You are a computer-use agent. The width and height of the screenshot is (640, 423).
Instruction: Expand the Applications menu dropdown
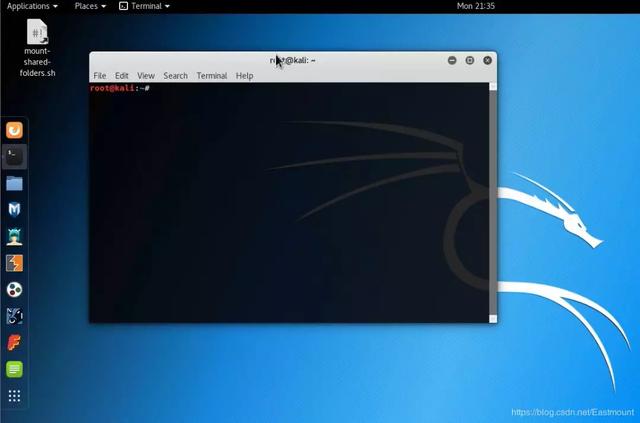coord(32,6)
